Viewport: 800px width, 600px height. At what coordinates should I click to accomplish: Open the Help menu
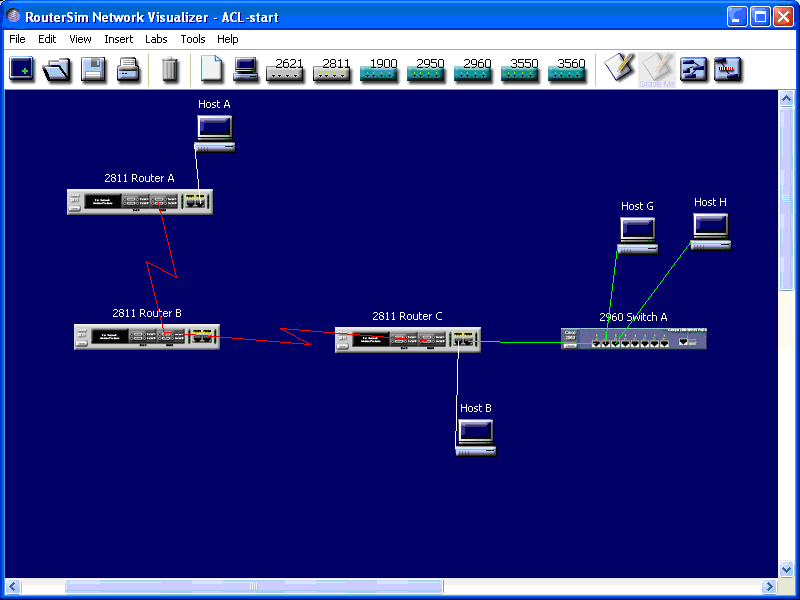tap(228, 39)
